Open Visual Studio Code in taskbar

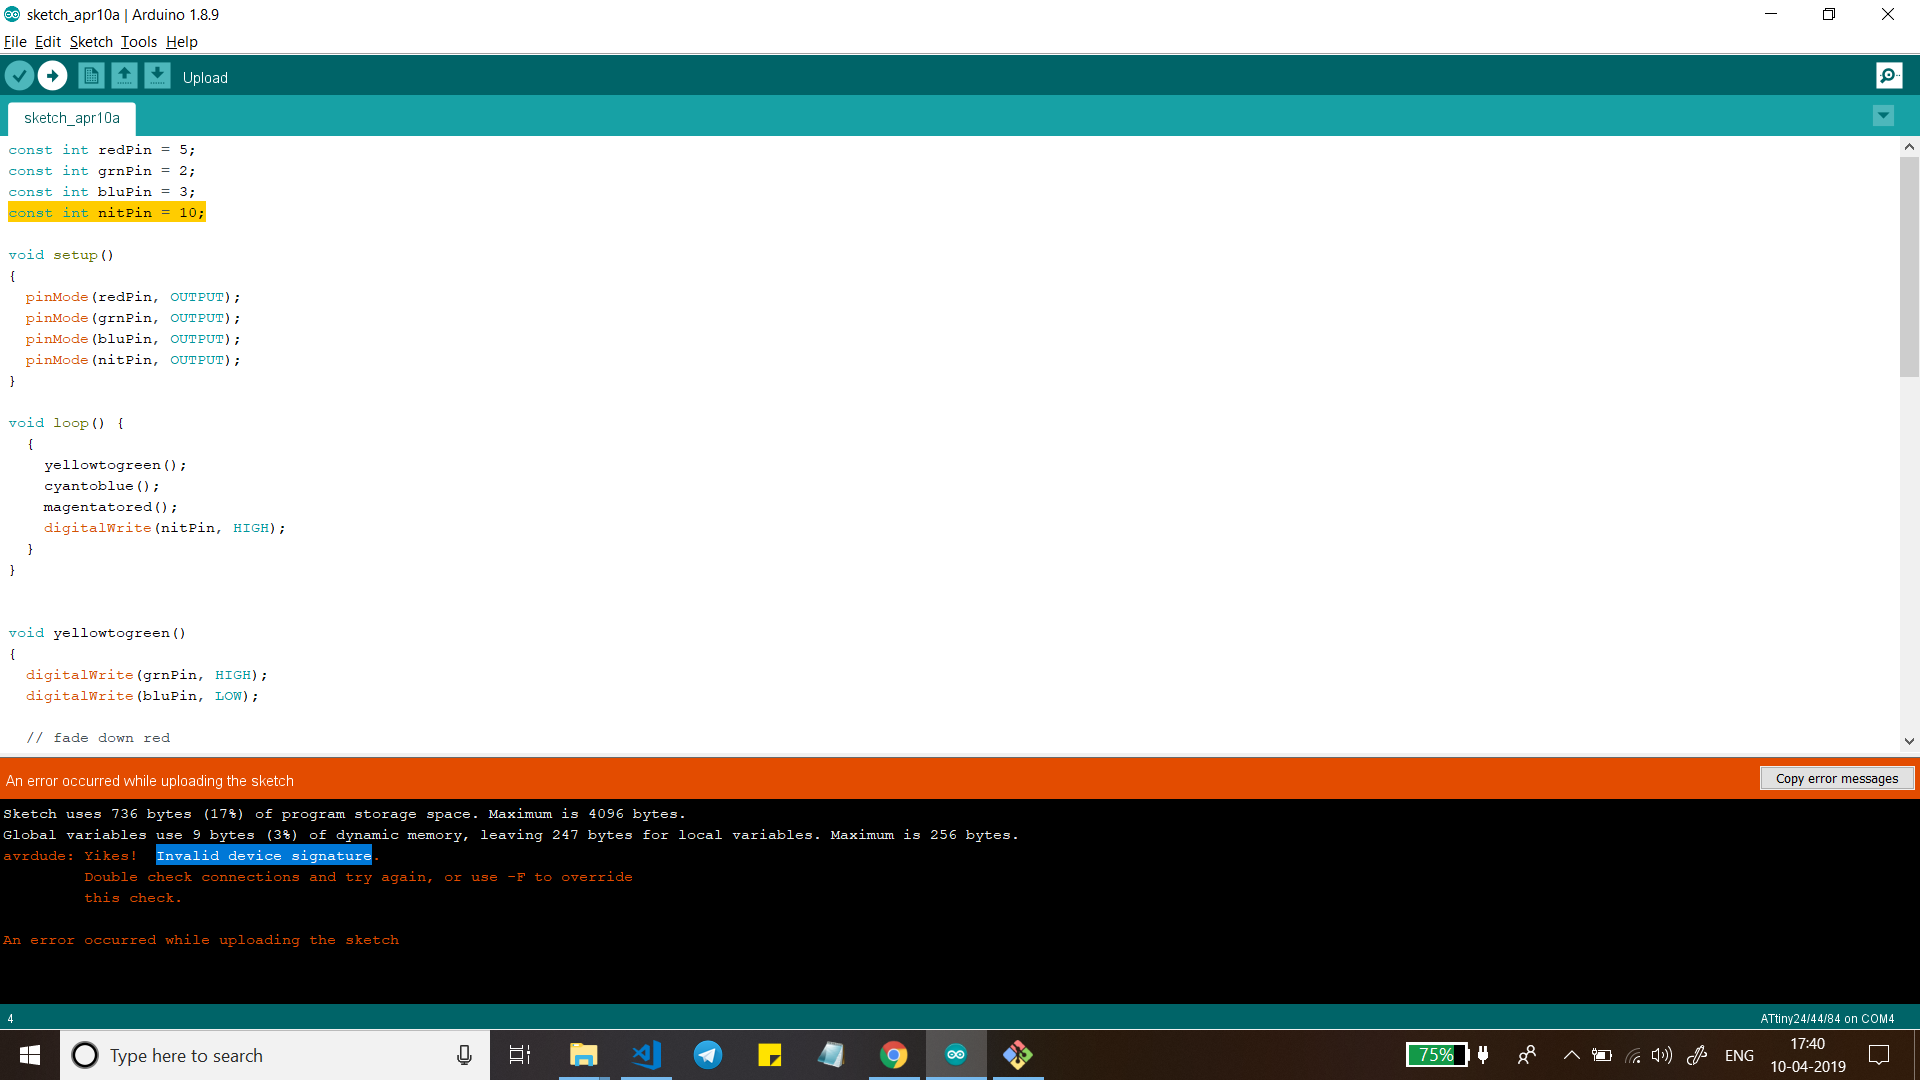point(646,1055)
